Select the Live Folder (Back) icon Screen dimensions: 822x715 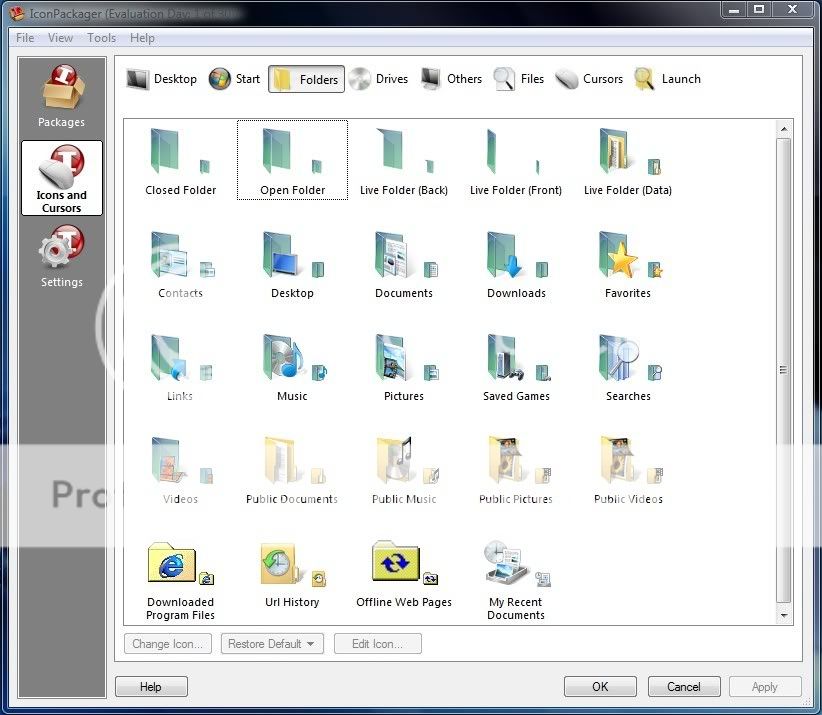tap(404, 160)
